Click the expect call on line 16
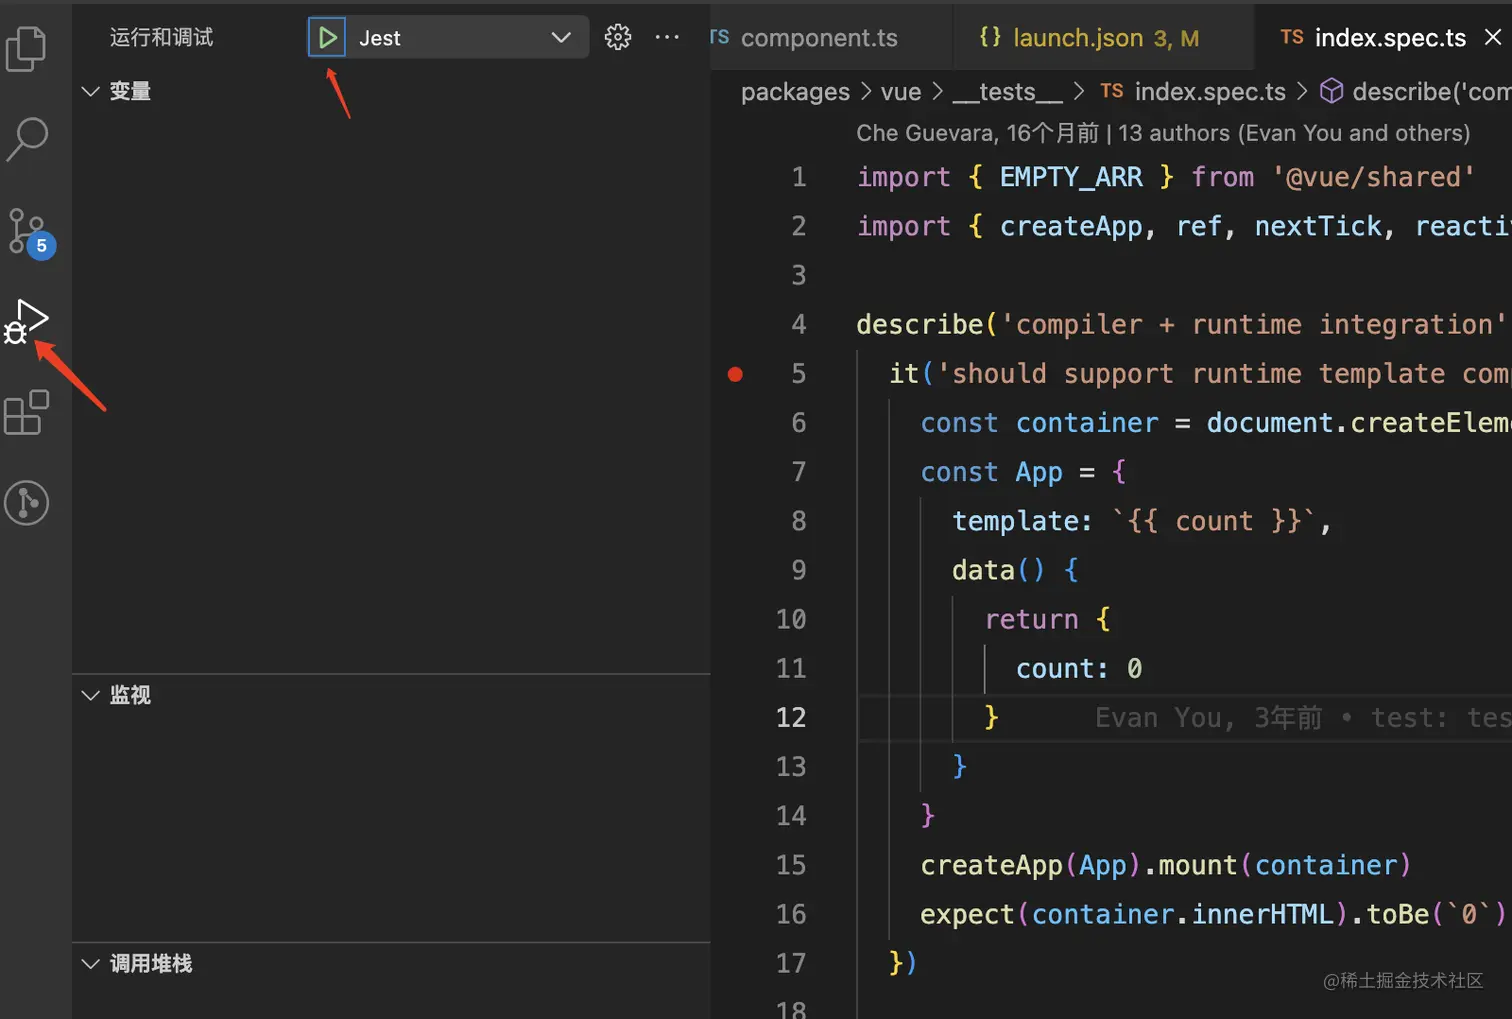Screen dimensions: 1512x1019 (967, 915)
